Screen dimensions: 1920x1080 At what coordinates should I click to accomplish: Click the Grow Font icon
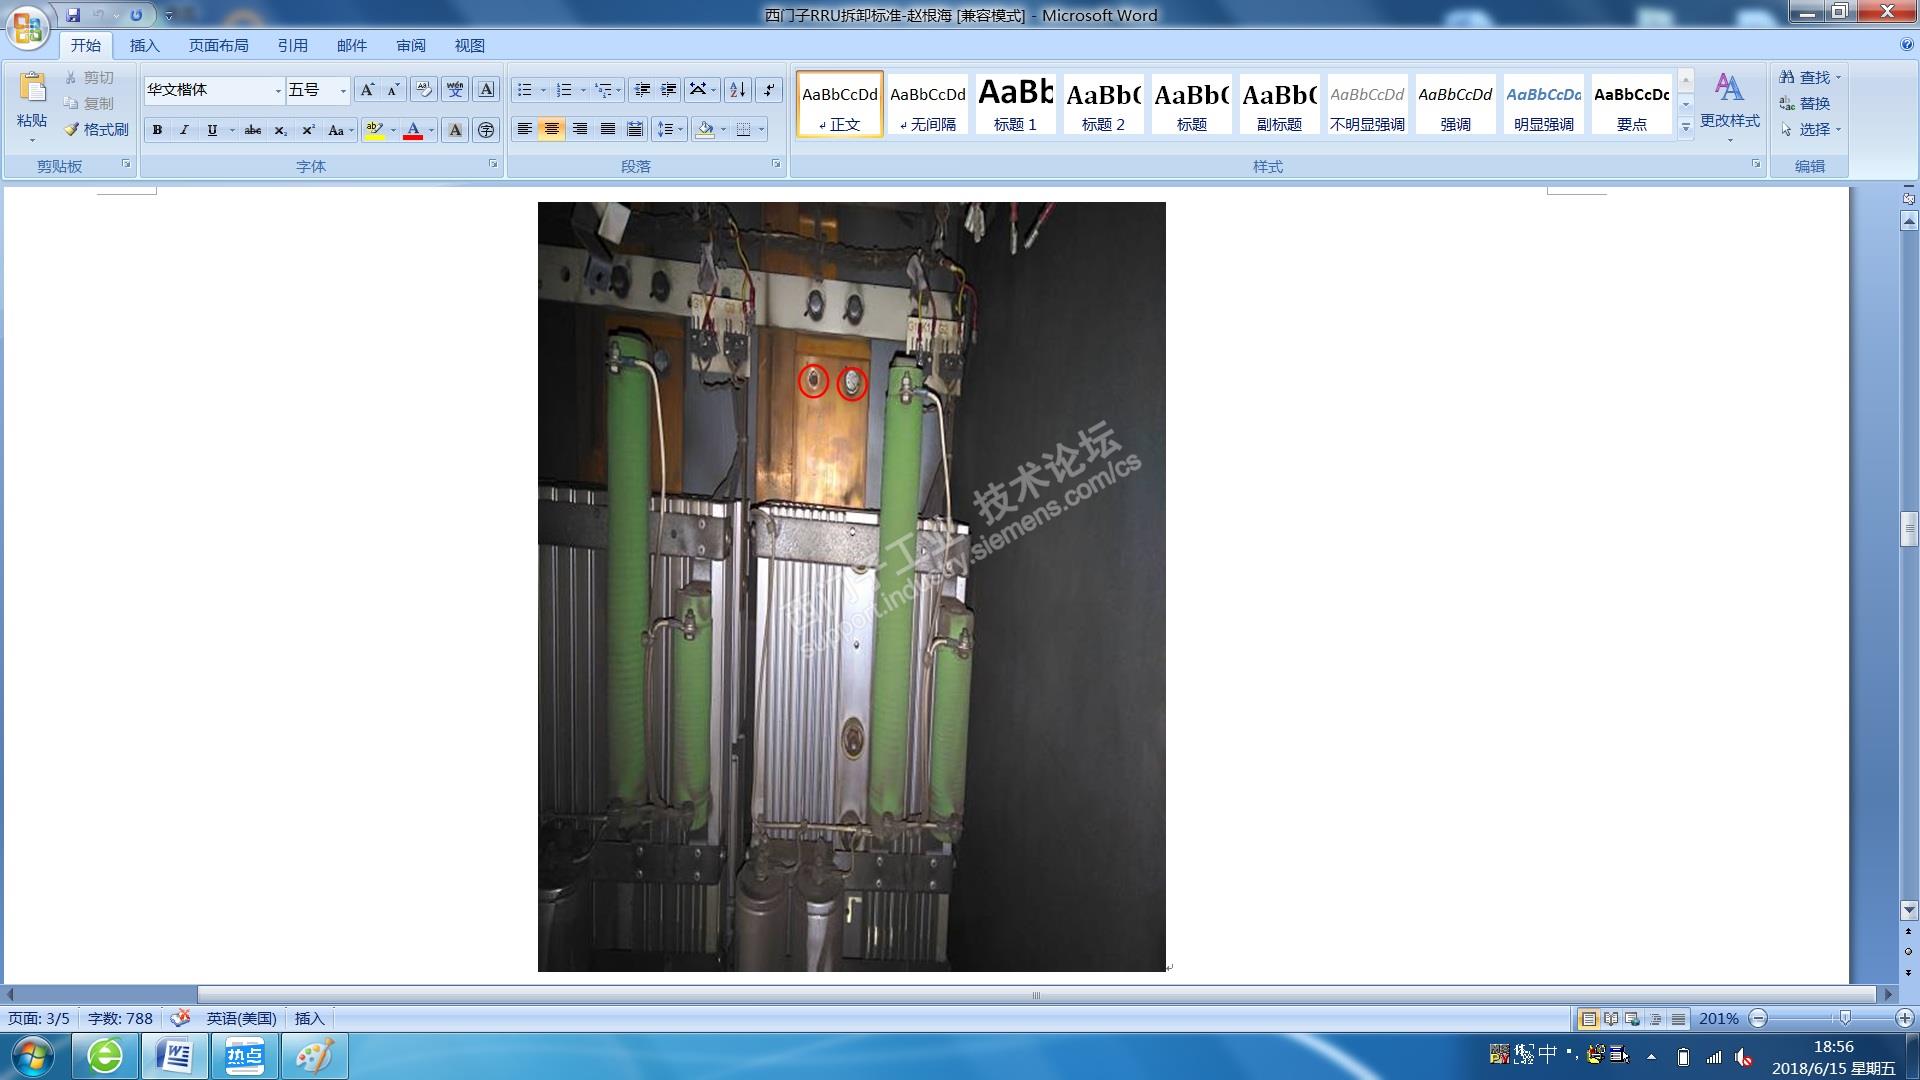coord(367,90)
